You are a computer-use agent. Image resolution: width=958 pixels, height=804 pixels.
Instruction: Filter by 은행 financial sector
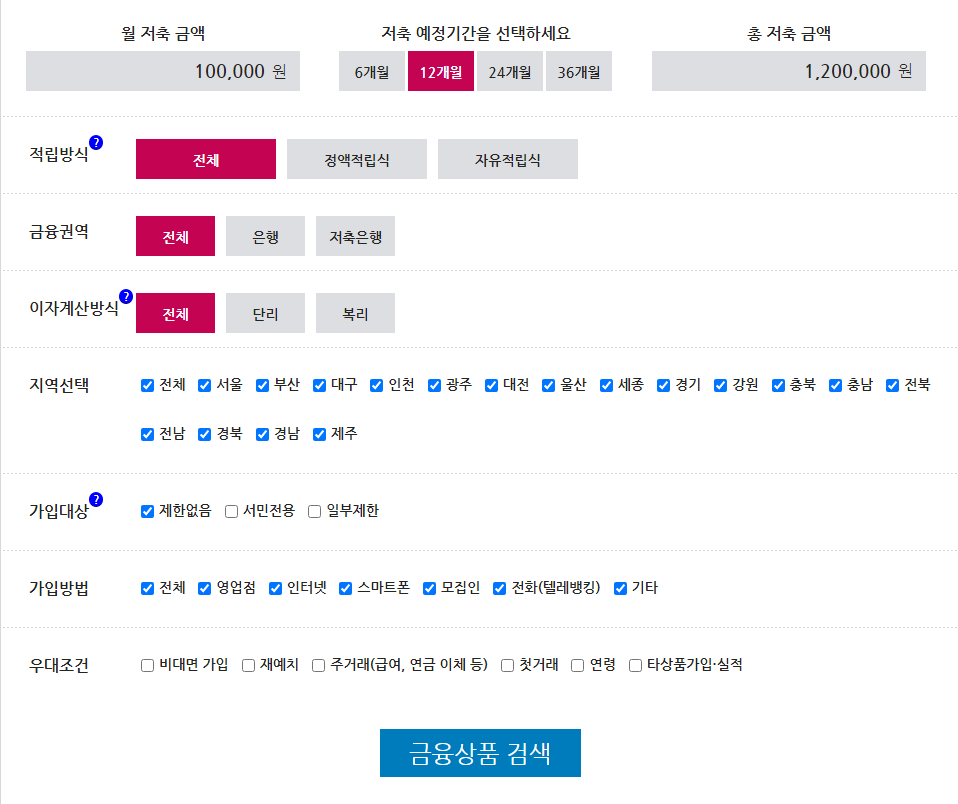[x=265, y=235]
